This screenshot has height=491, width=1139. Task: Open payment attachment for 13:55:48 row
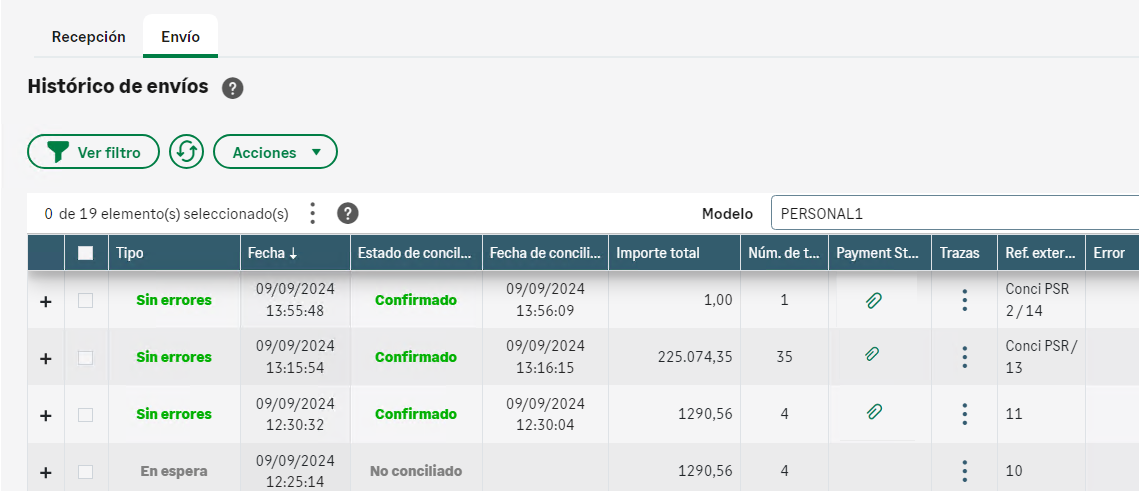873,300
